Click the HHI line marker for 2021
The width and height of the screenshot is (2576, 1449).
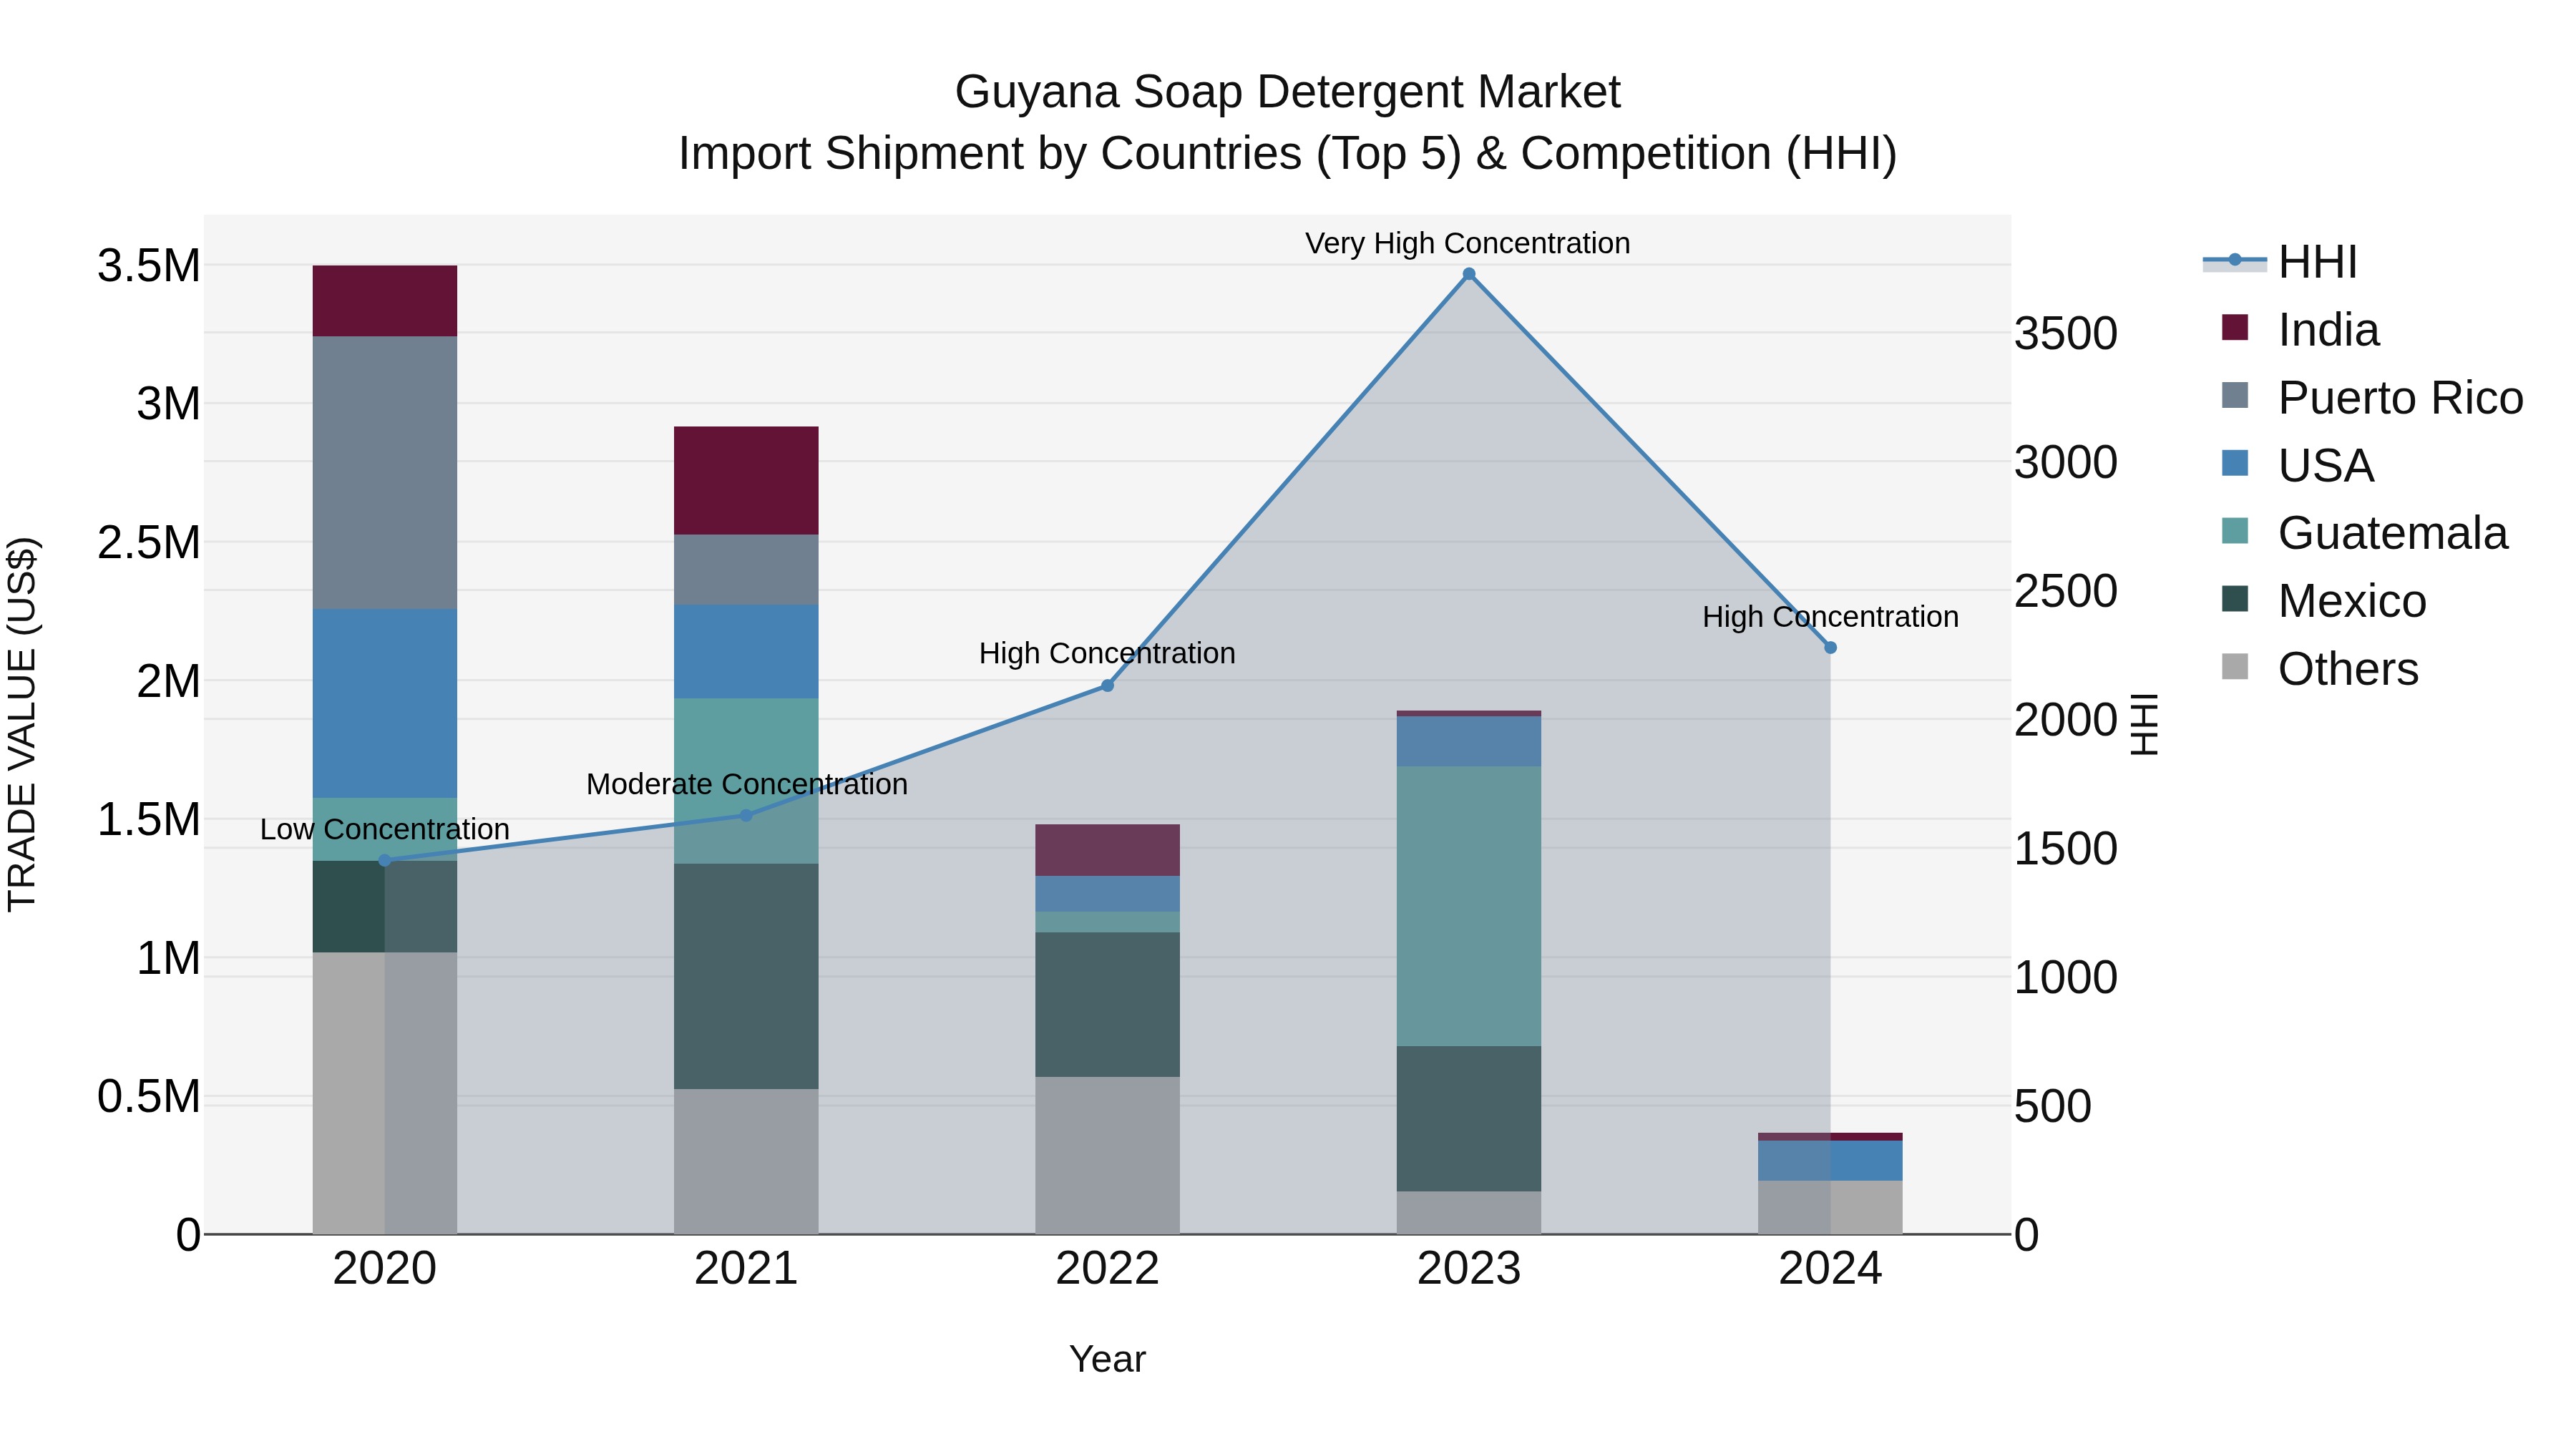click(746, 815)
